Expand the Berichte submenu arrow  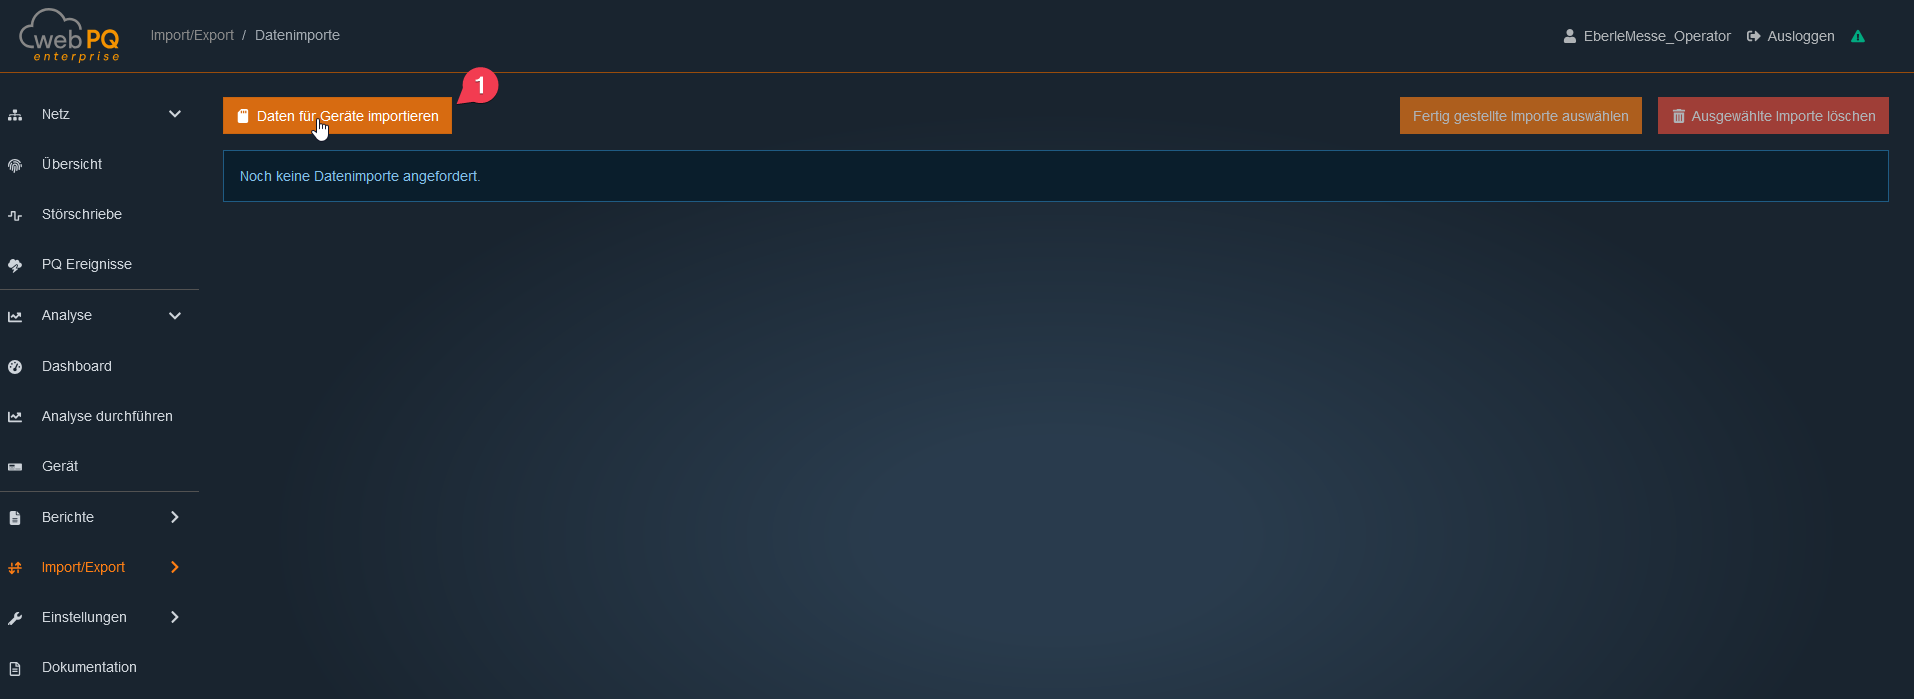175,517
